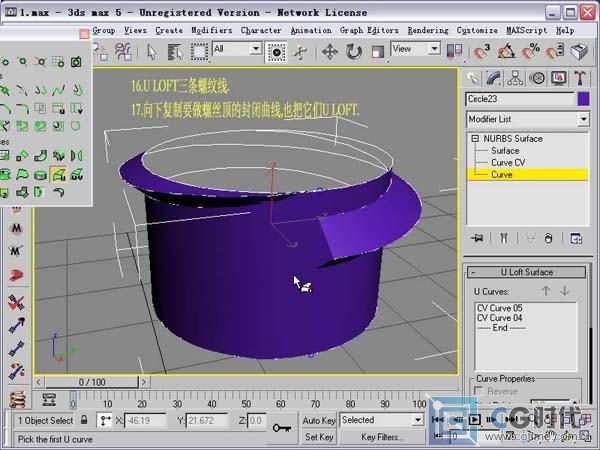This screenshot has height=450, width=600.
Task: Click the Select and Manipulate tool
Action: (301, 52)
